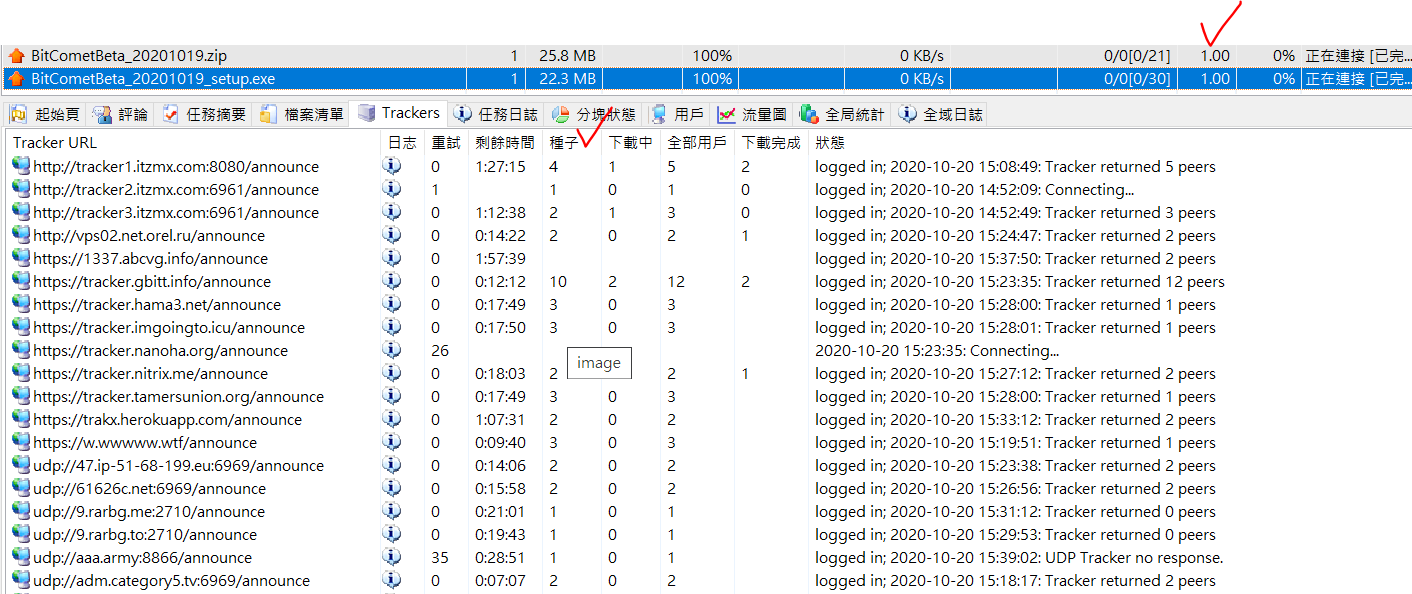Open the 全局統計 tab
This screenshot has height=594, width=1412.
pyautogui.click(x=842, y=114)
